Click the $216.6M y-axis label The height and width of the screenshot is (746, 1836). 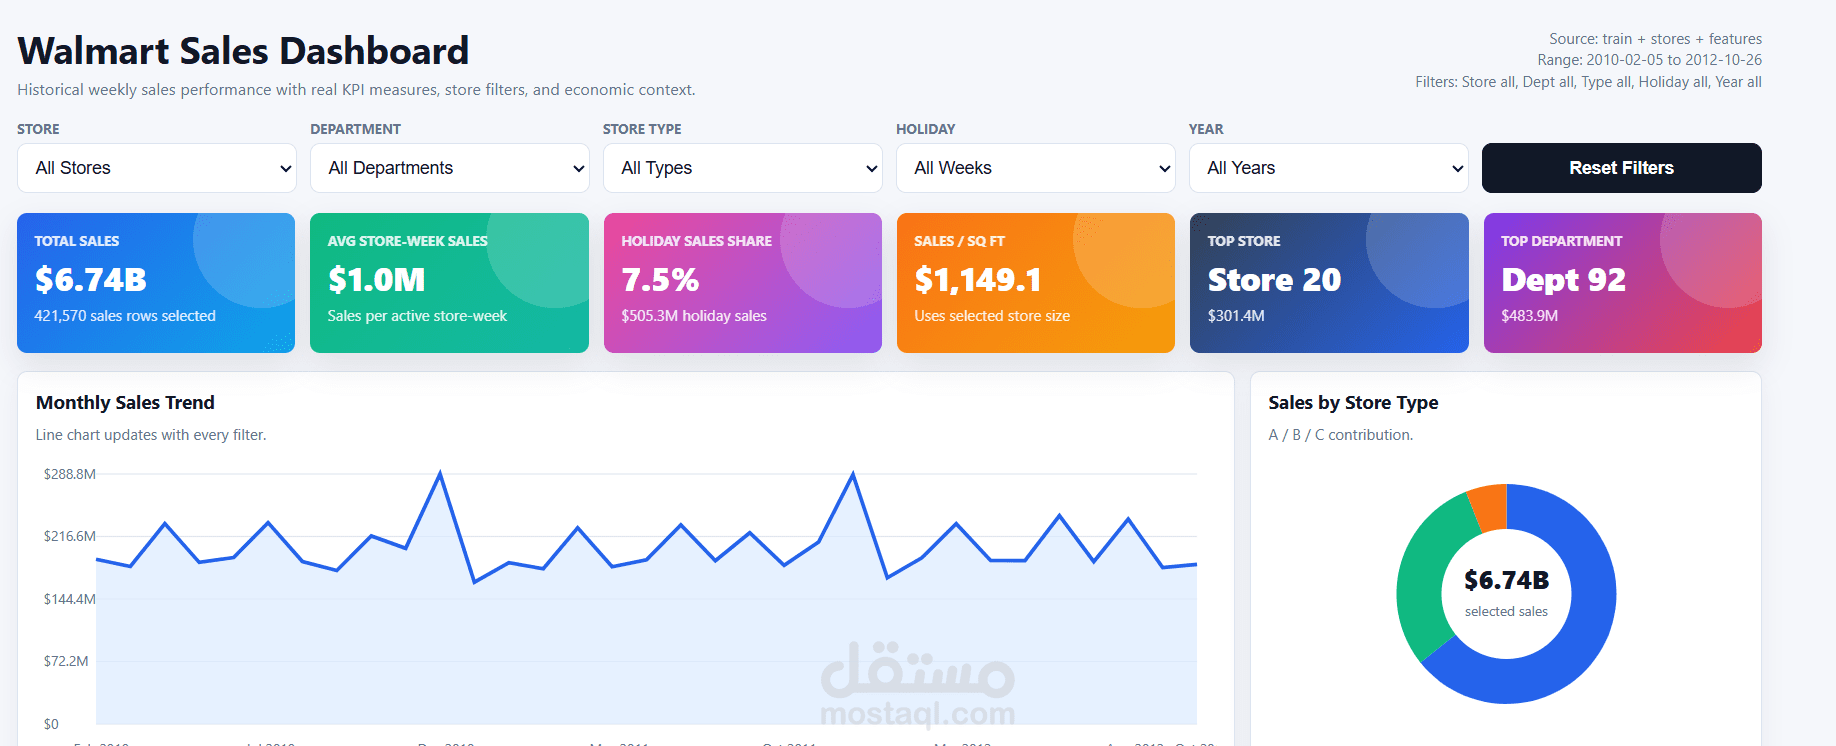tap(70, 536)
